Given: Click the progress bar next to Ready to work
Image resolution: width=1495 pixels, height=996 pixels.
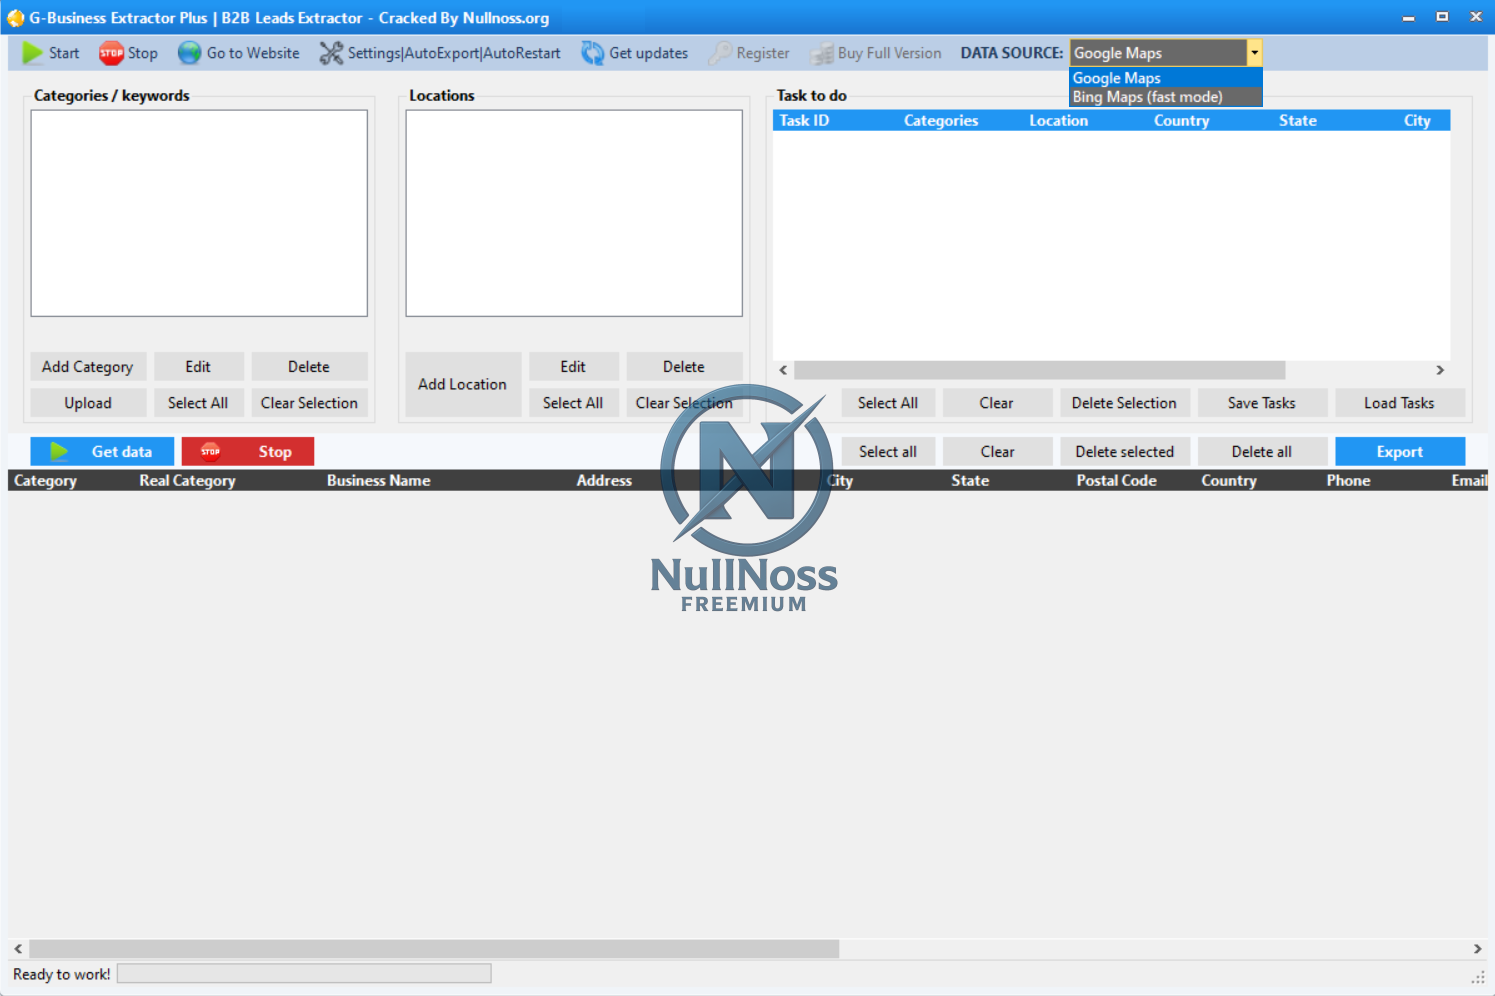Looking at the screenshot, I should tap(304, 973).
